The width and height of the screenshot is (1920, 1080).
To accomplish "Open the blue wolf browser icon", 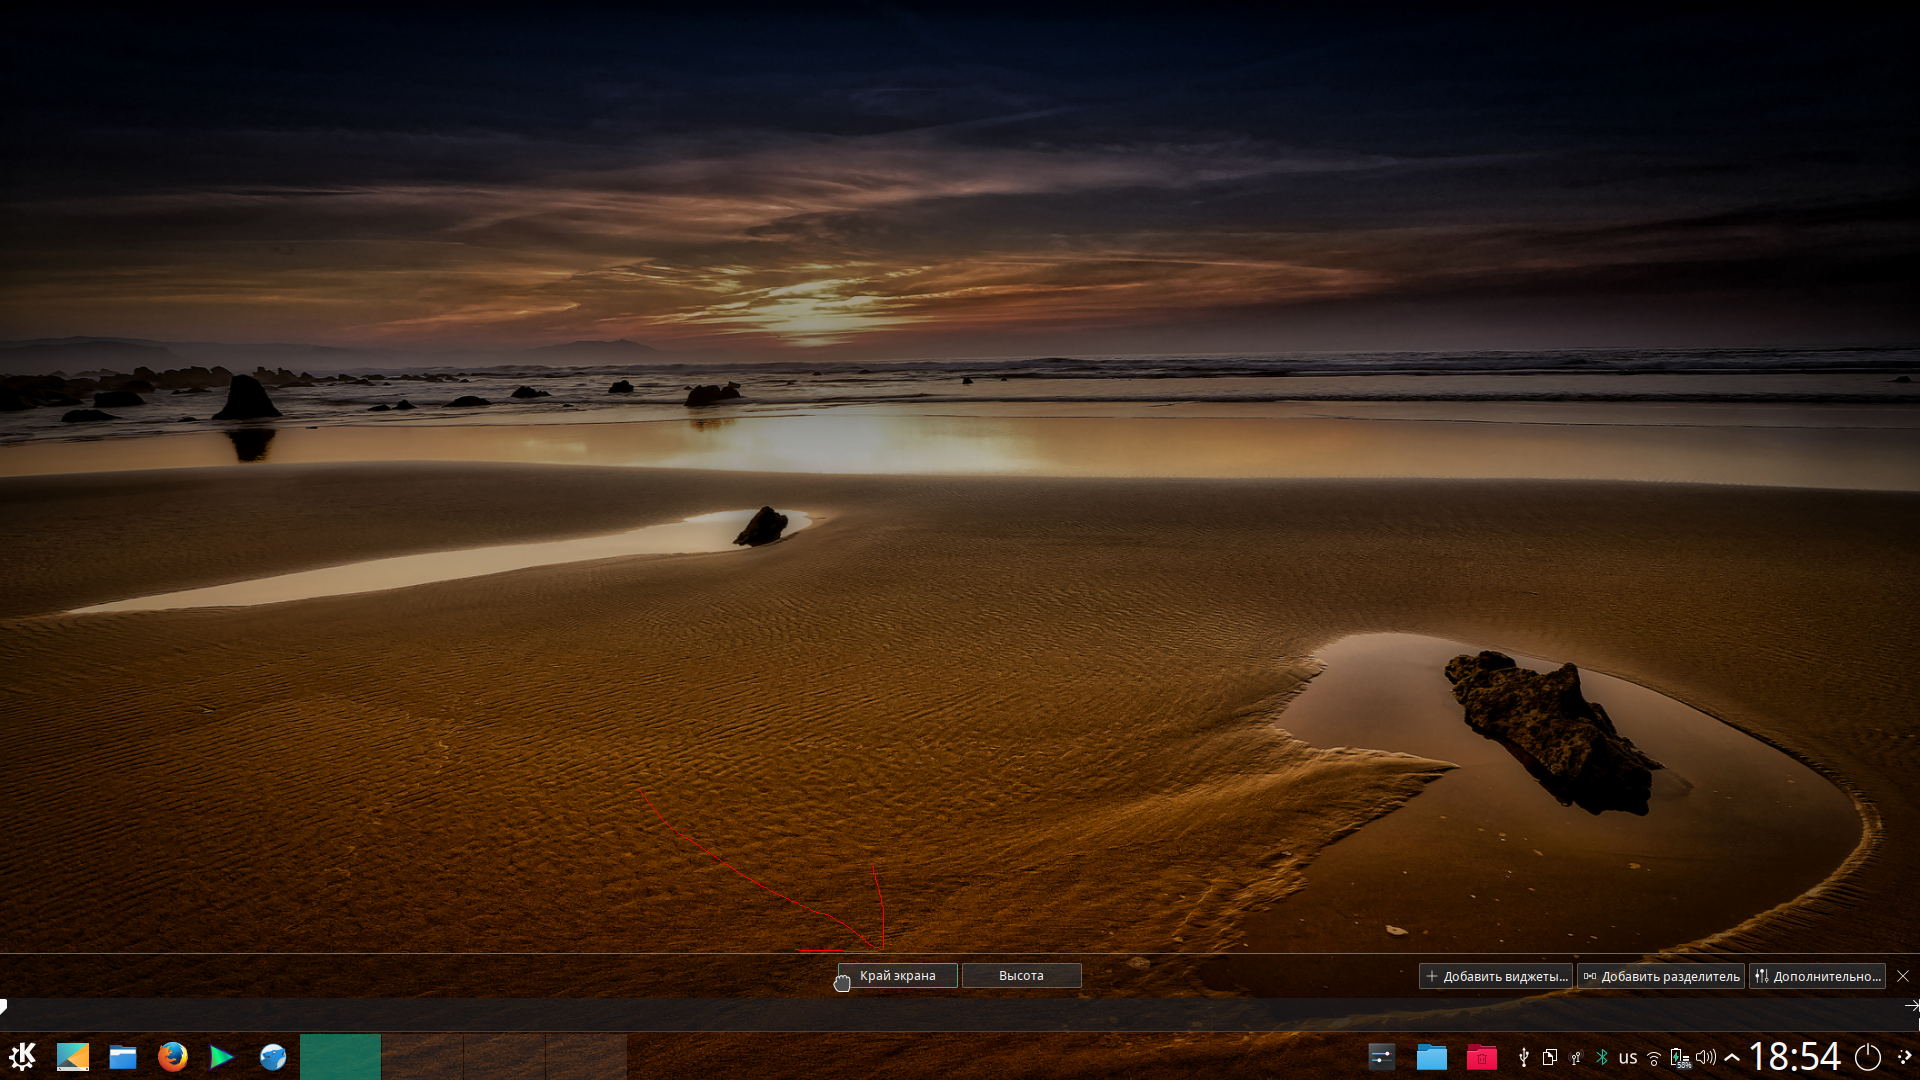I will coord(272,1056).
